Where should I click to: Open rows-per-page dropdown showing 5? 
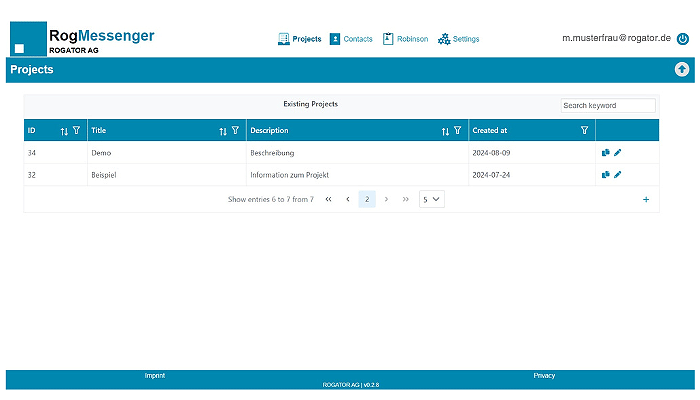[431, 199]
